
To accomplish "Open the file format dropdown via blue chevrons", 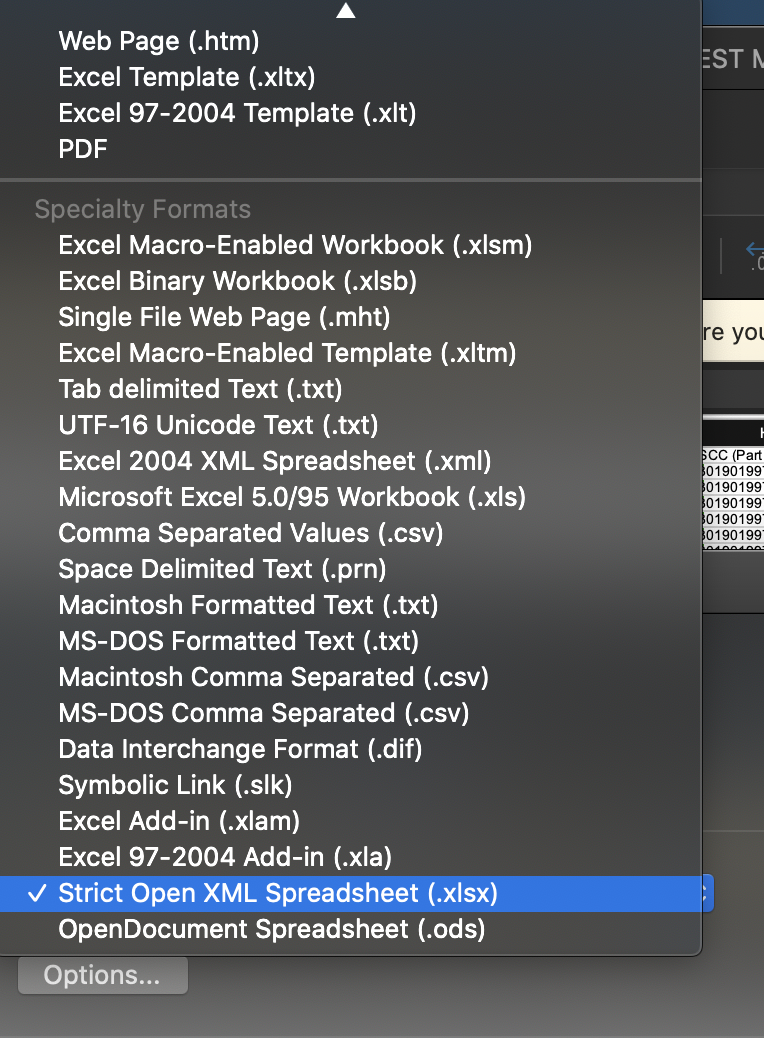I will [x=706, y=893].
